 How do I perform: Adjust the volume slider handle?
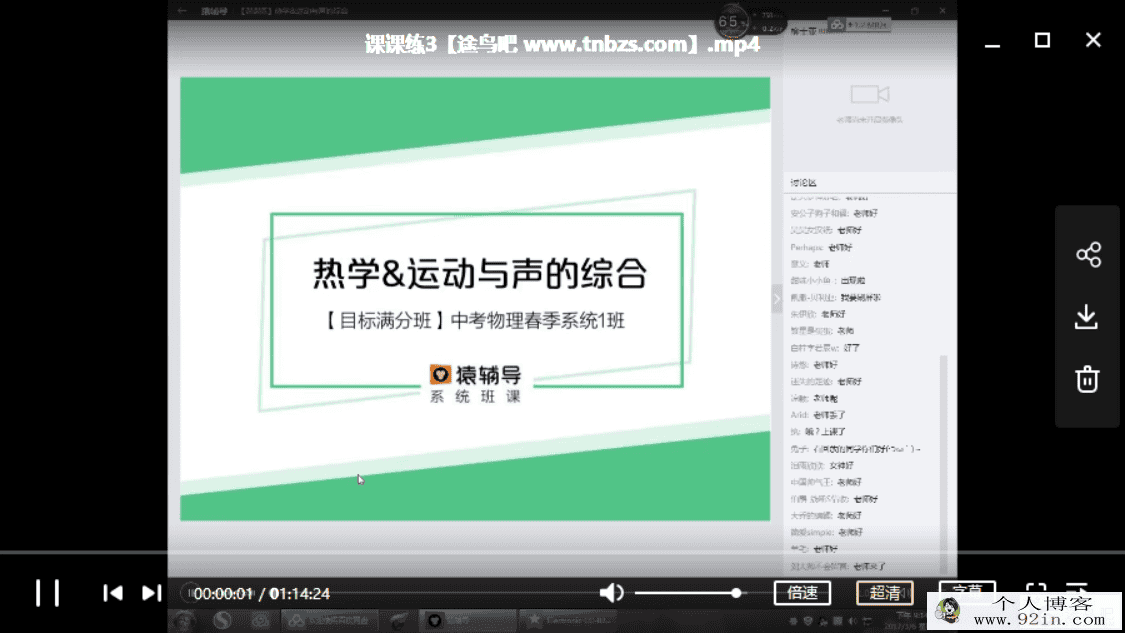736,593
